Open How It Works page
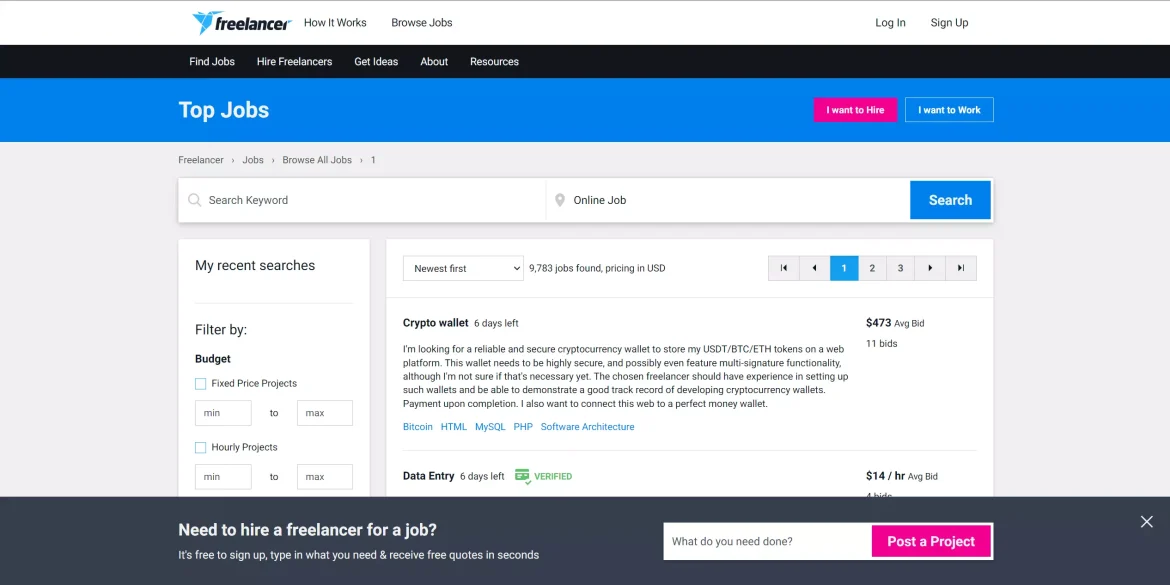Screen dimensions: 1170x585 click(335, 22)
